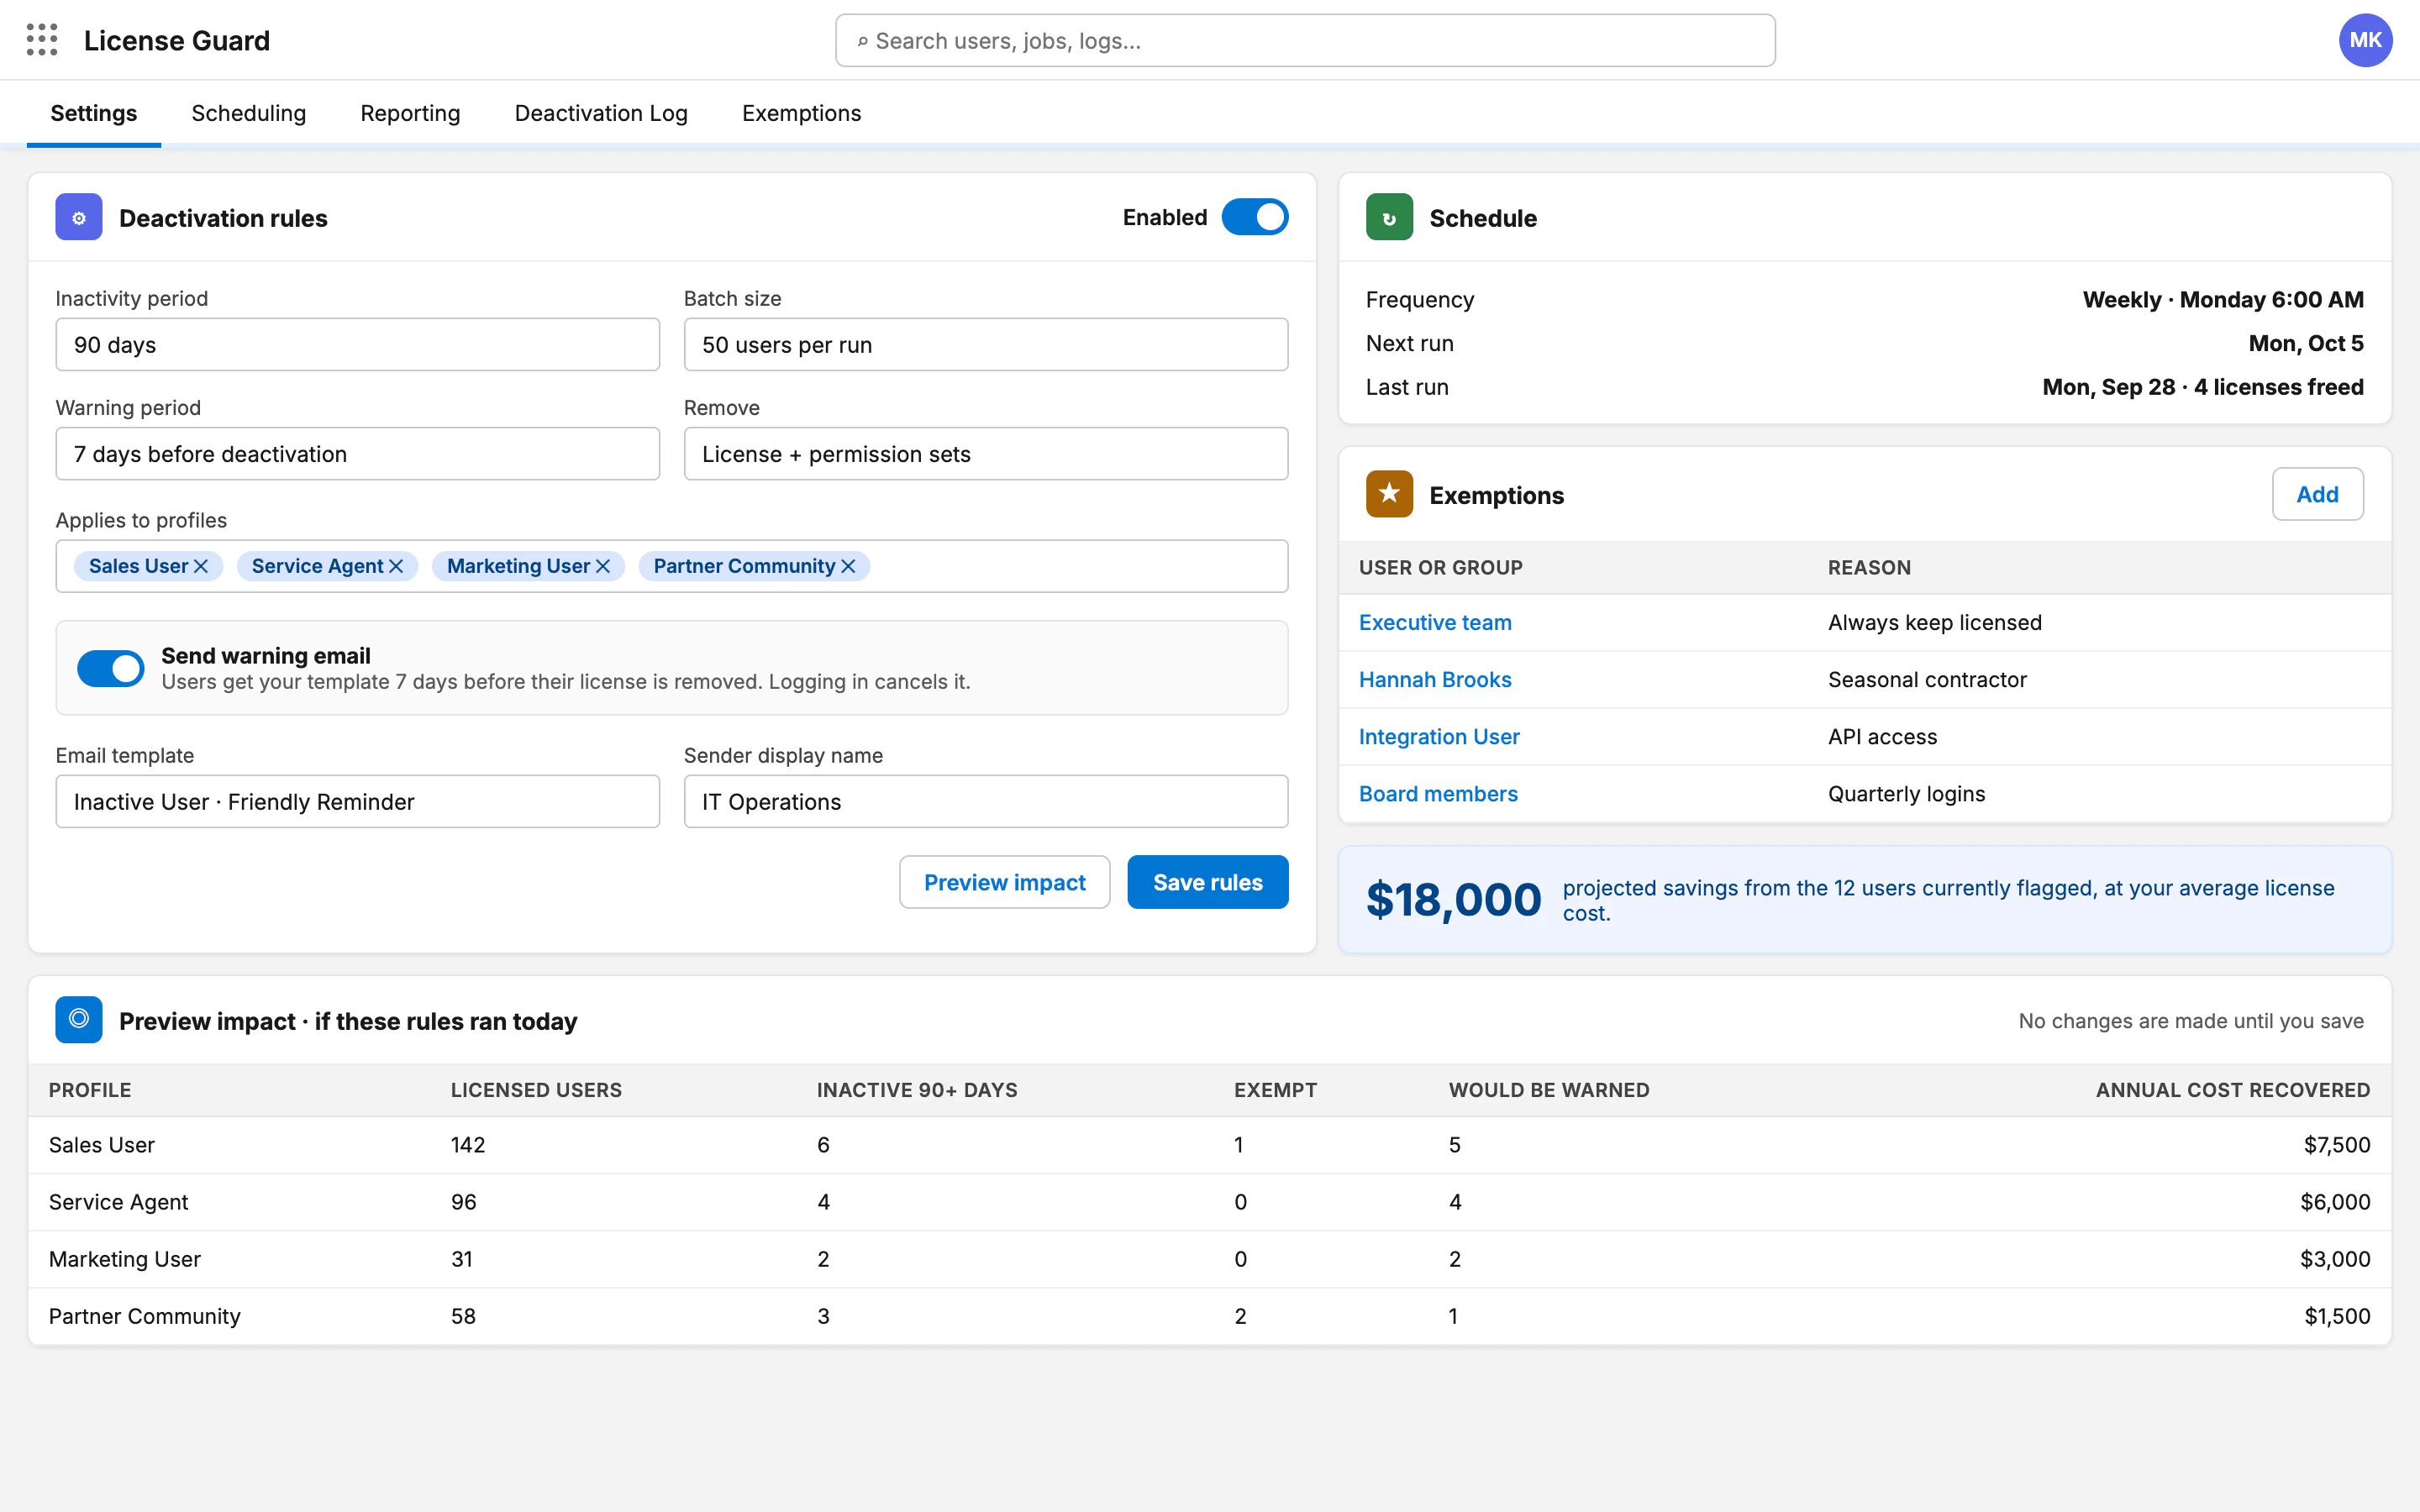Click the green Schedule refresh icon
The height and width of the screenshot is (1512, 2420).
tap(1389, 217)
